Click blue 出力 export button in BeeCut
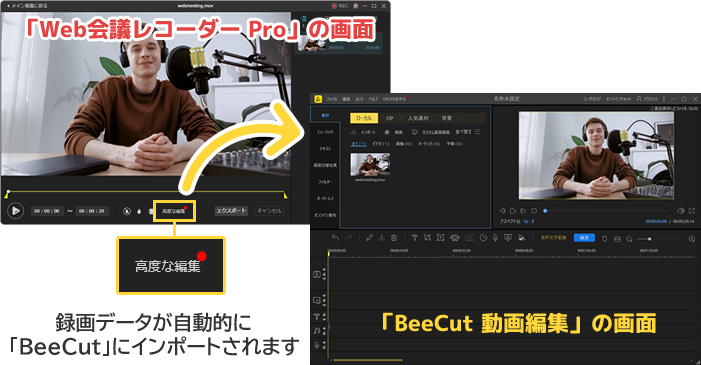 [584, 238]
